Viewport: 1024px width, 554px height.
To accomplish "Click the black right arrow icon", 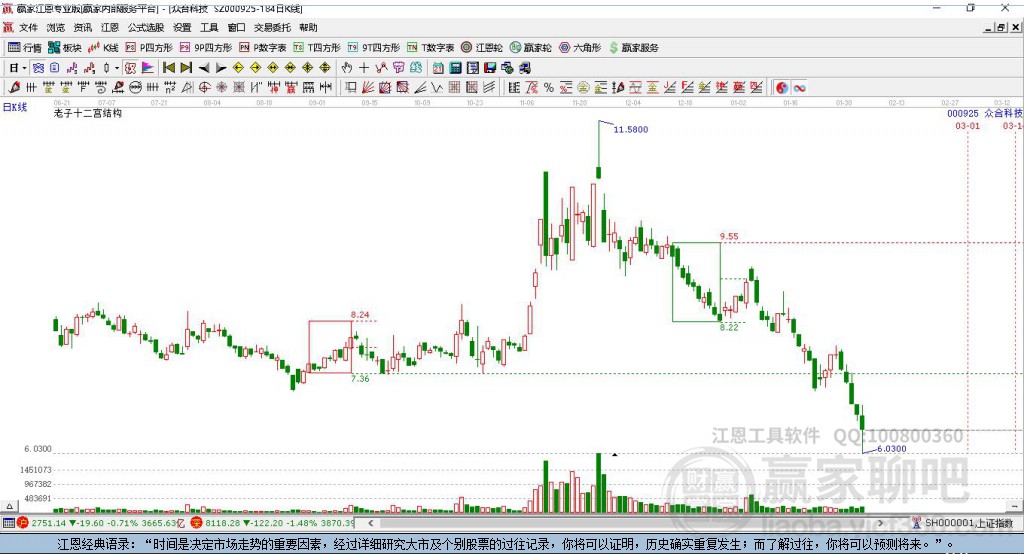I will pos(221,68).
